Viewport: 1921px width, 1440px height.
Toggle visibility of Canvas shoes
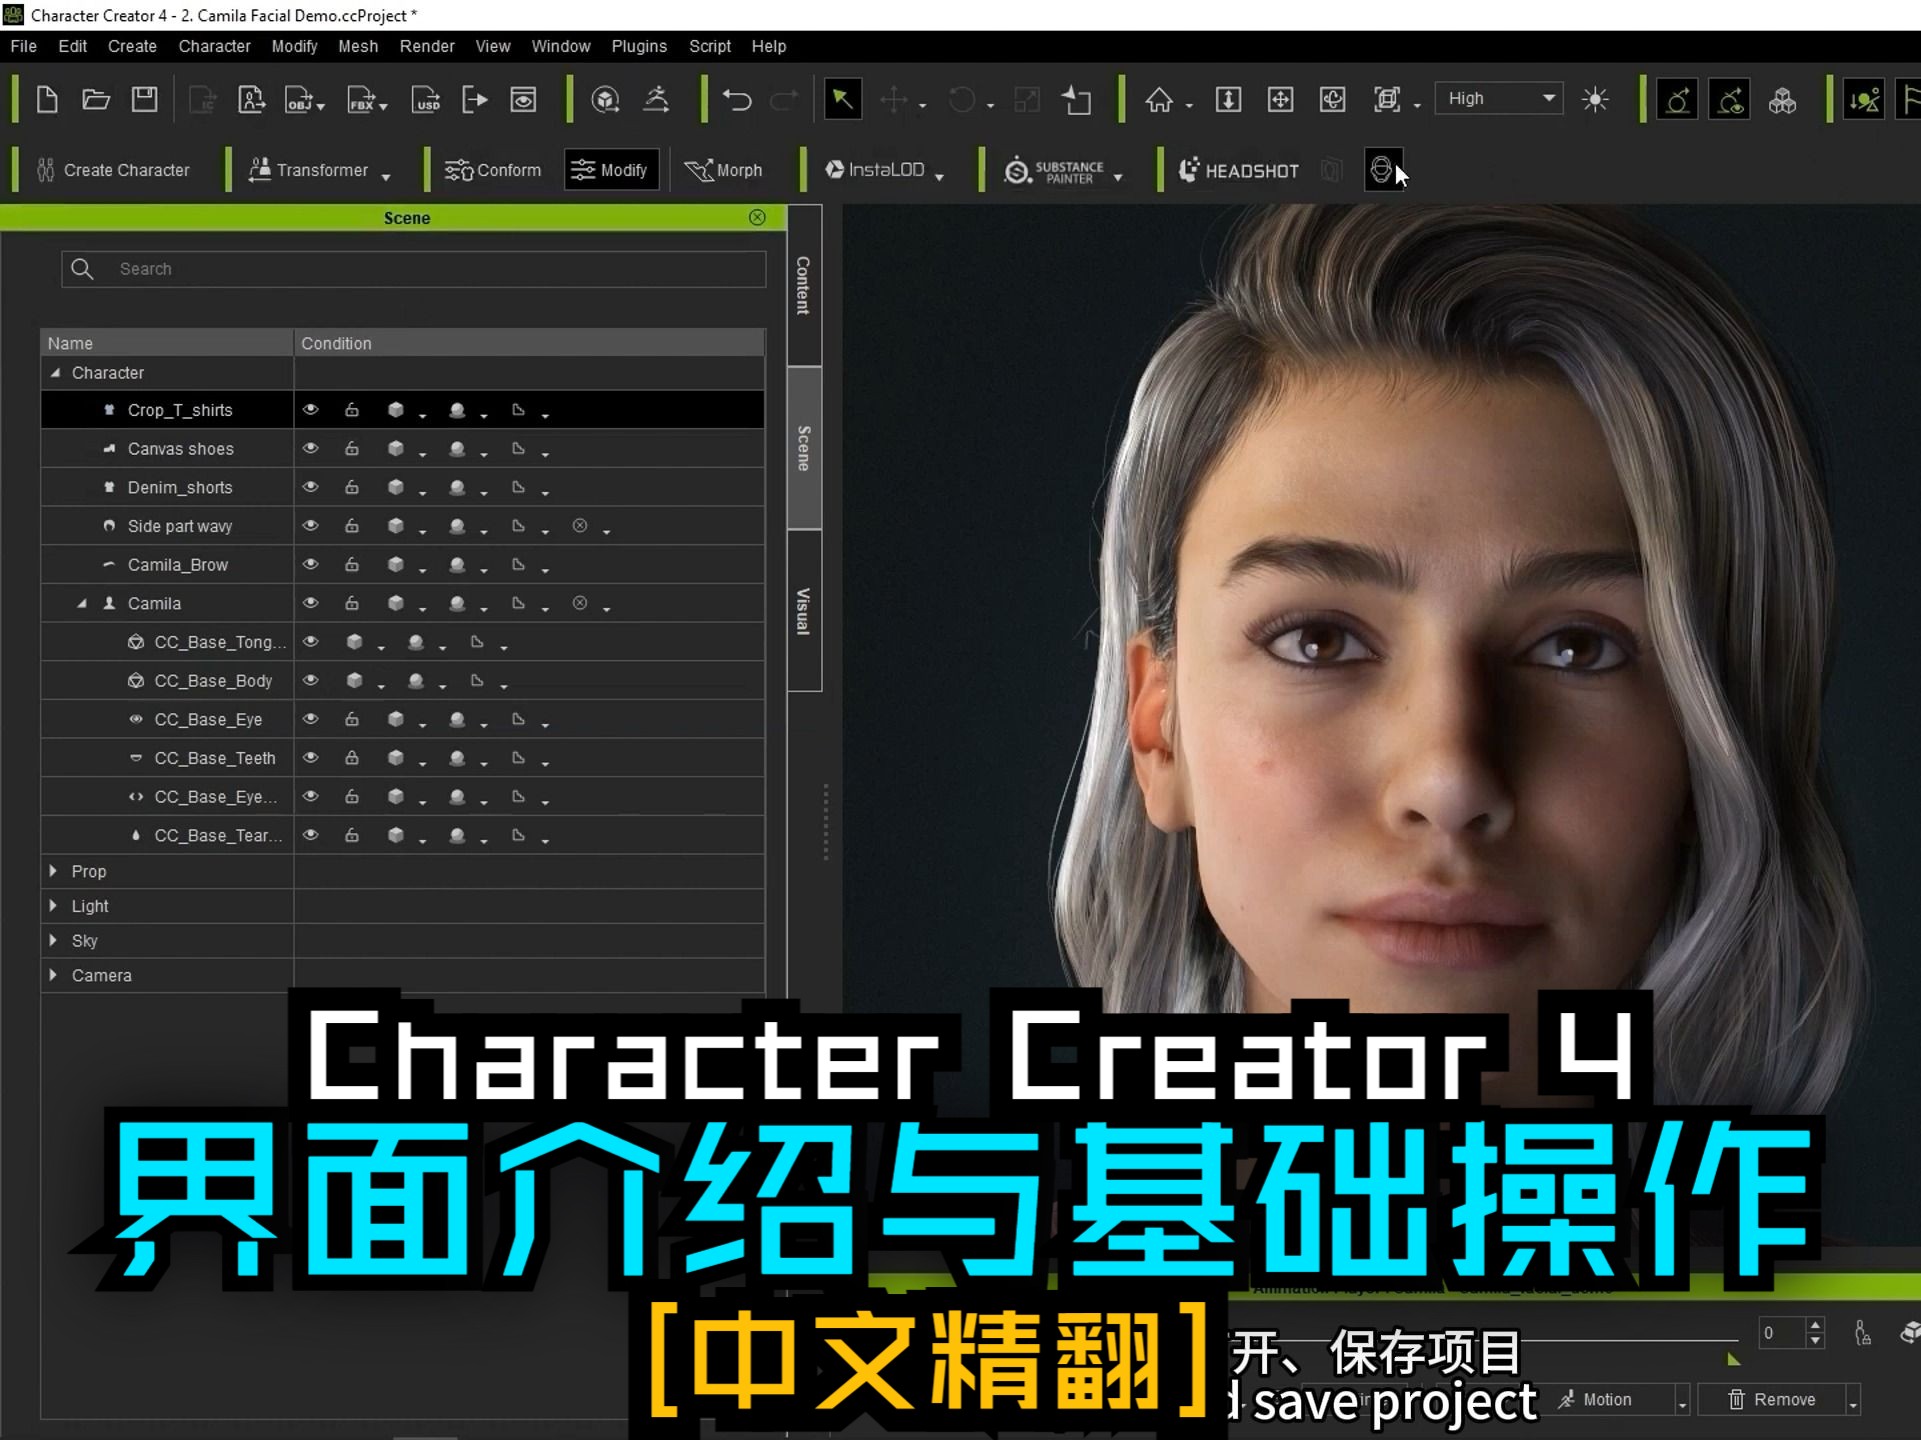311,449
